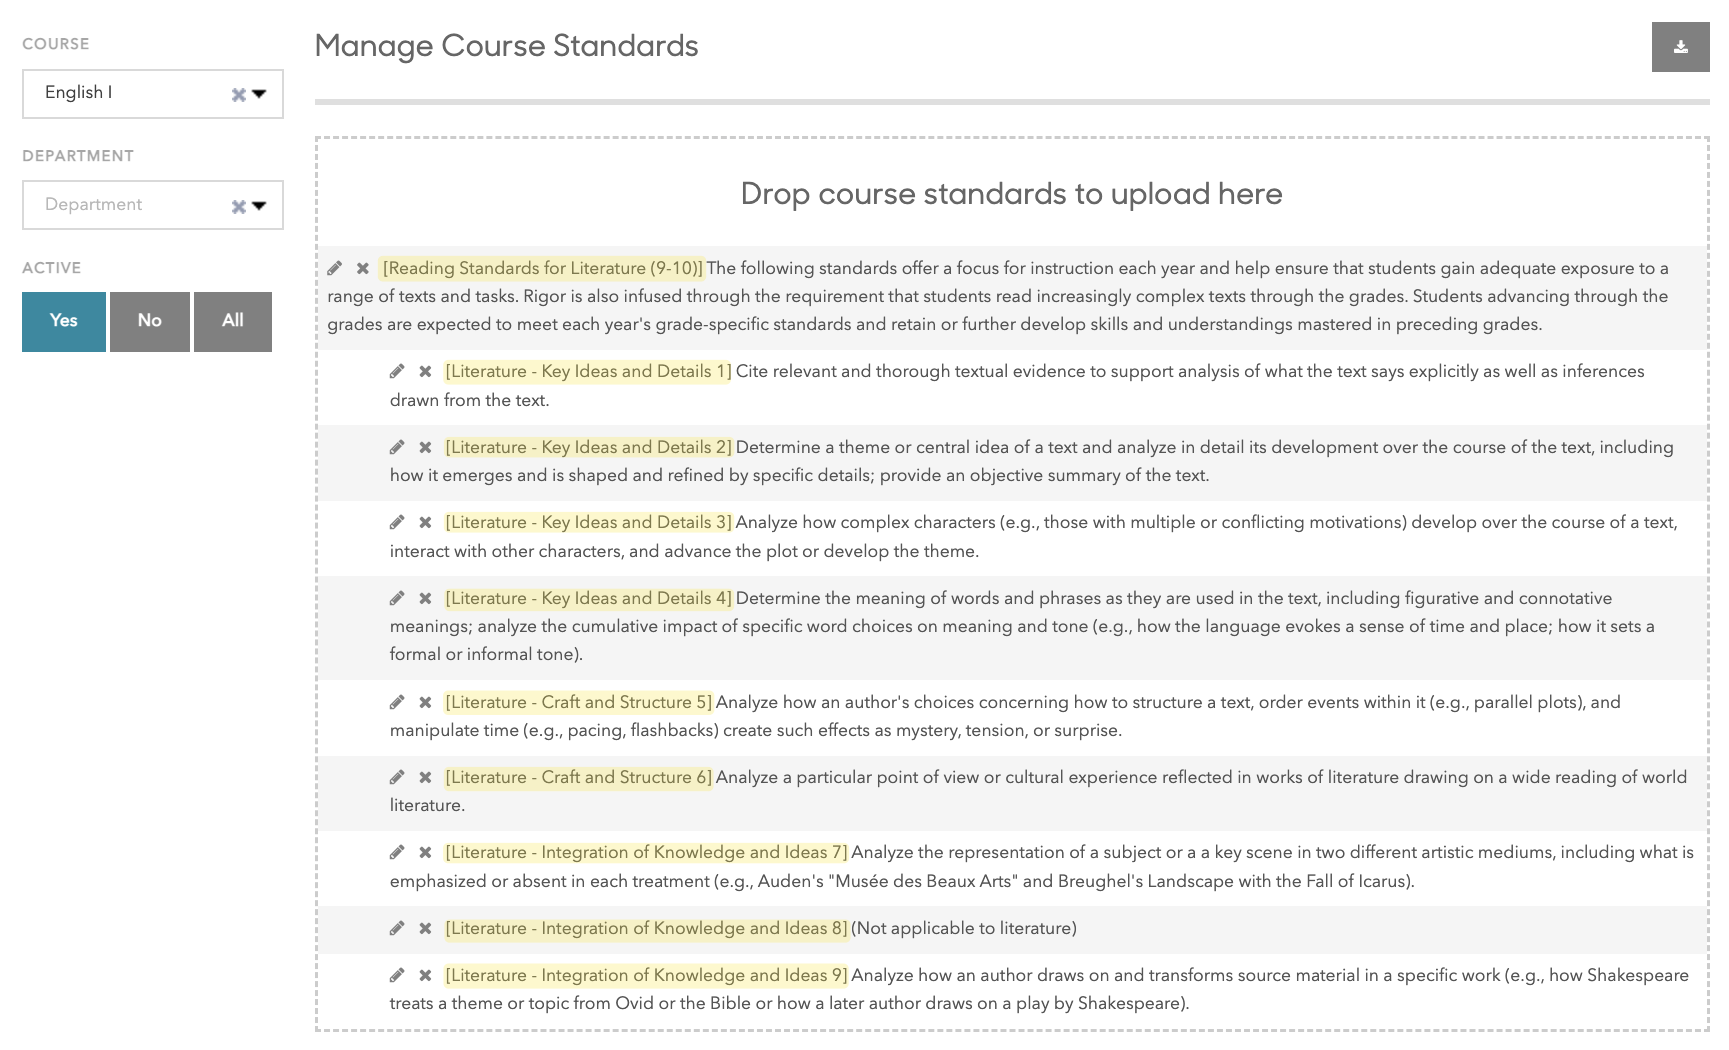Show All active and inactive standards

click(x=232, y=321)
